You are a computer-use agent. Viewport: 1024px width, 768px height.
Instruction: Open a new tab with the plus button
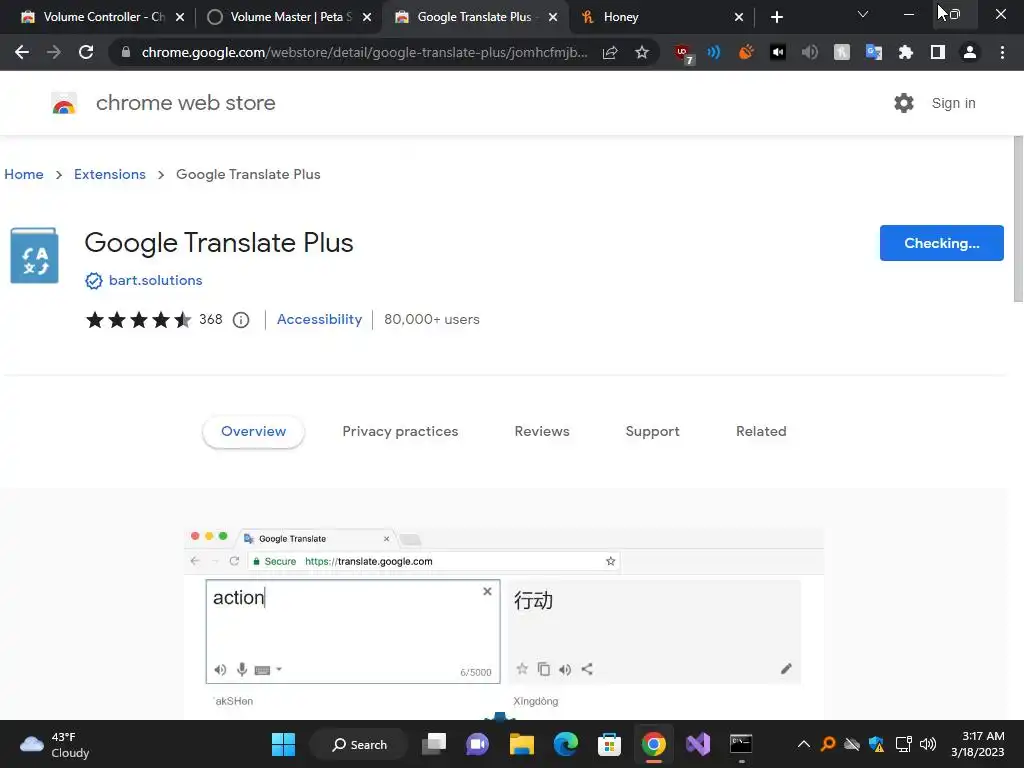(x=776, y=17)
